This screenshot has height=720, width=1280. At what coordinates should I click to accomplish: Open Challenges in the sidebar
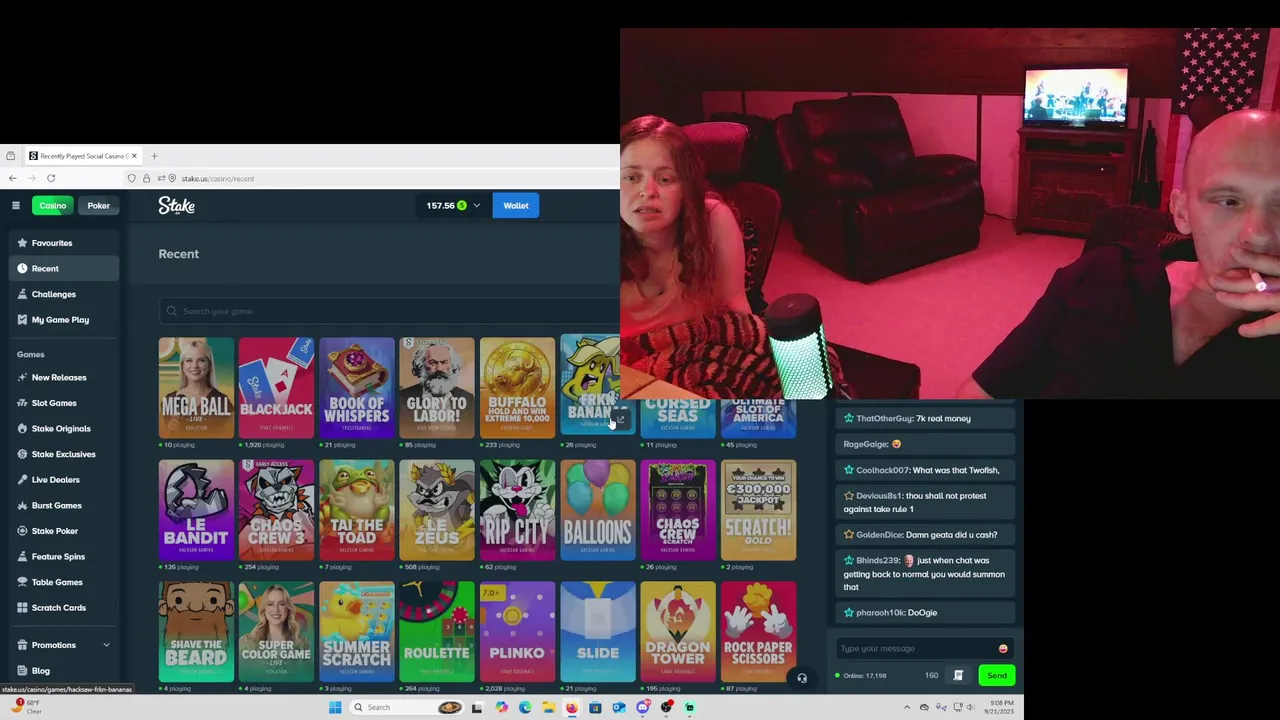(53, 294)
